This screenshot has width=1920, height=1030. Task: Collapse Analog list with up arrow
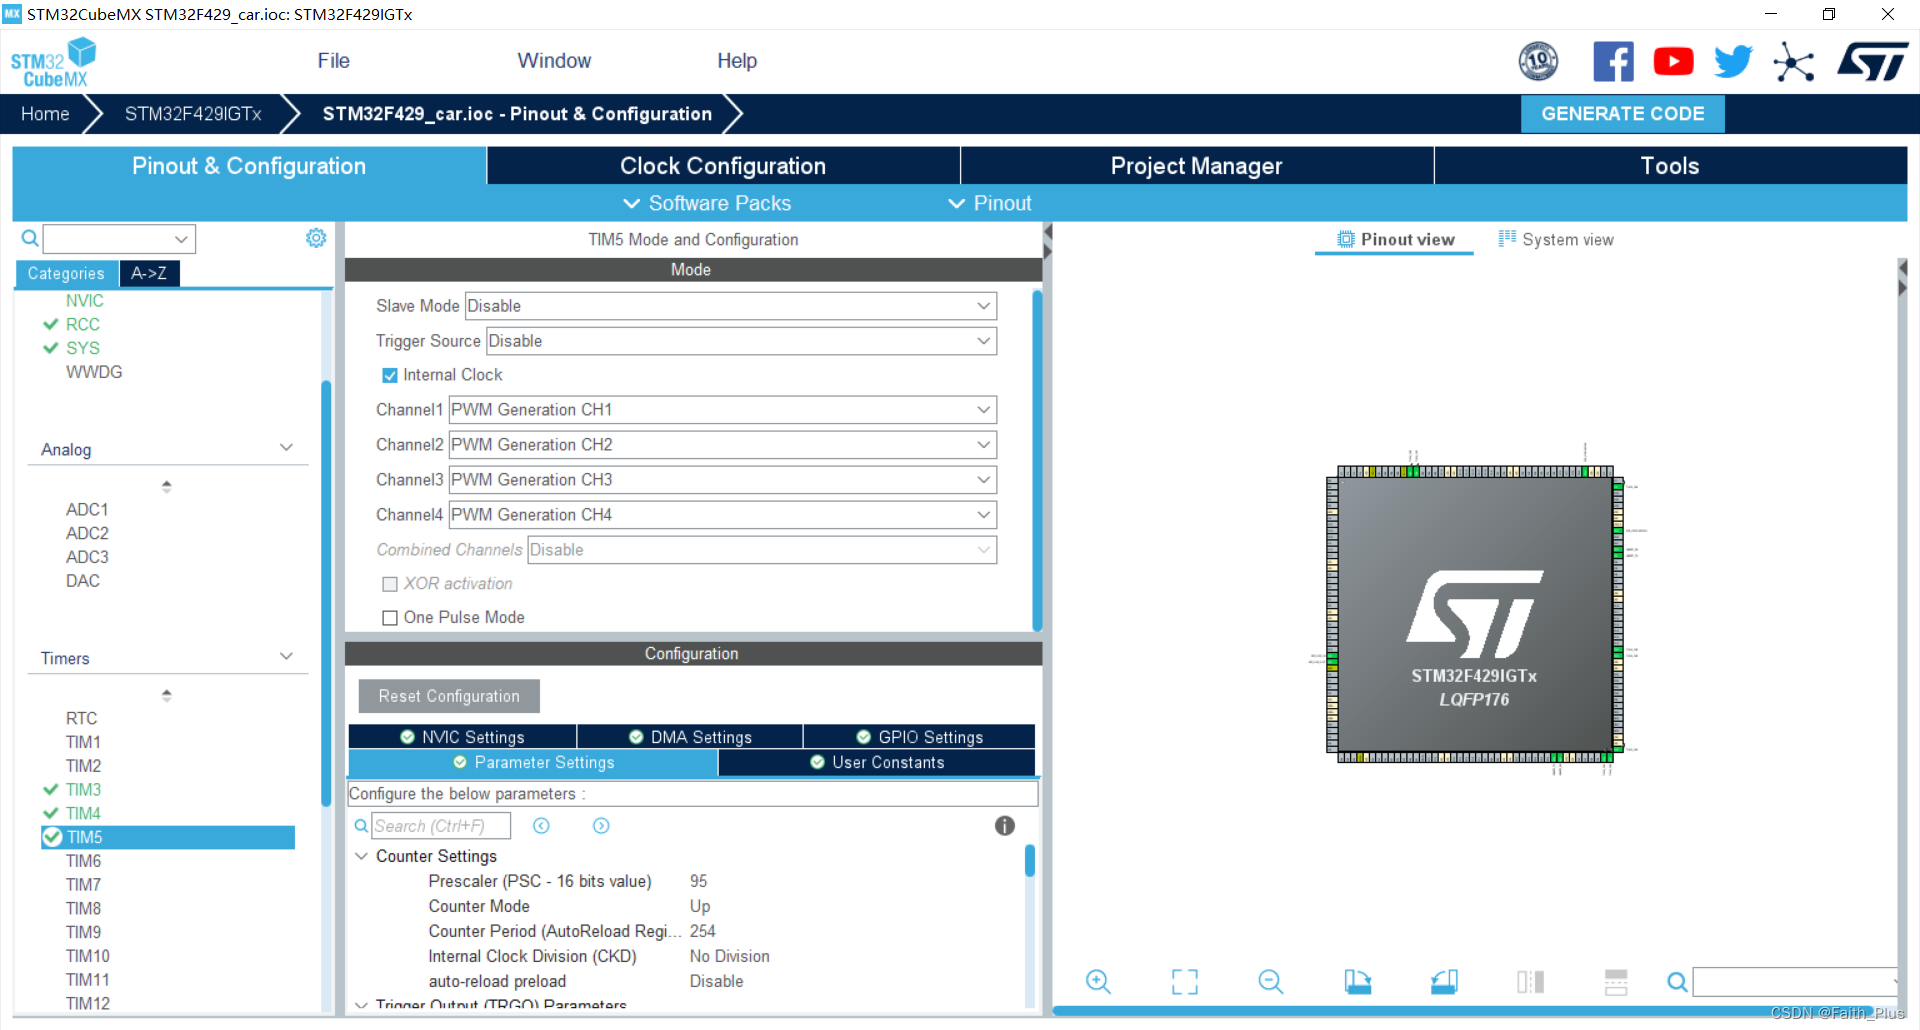[167, 486]
